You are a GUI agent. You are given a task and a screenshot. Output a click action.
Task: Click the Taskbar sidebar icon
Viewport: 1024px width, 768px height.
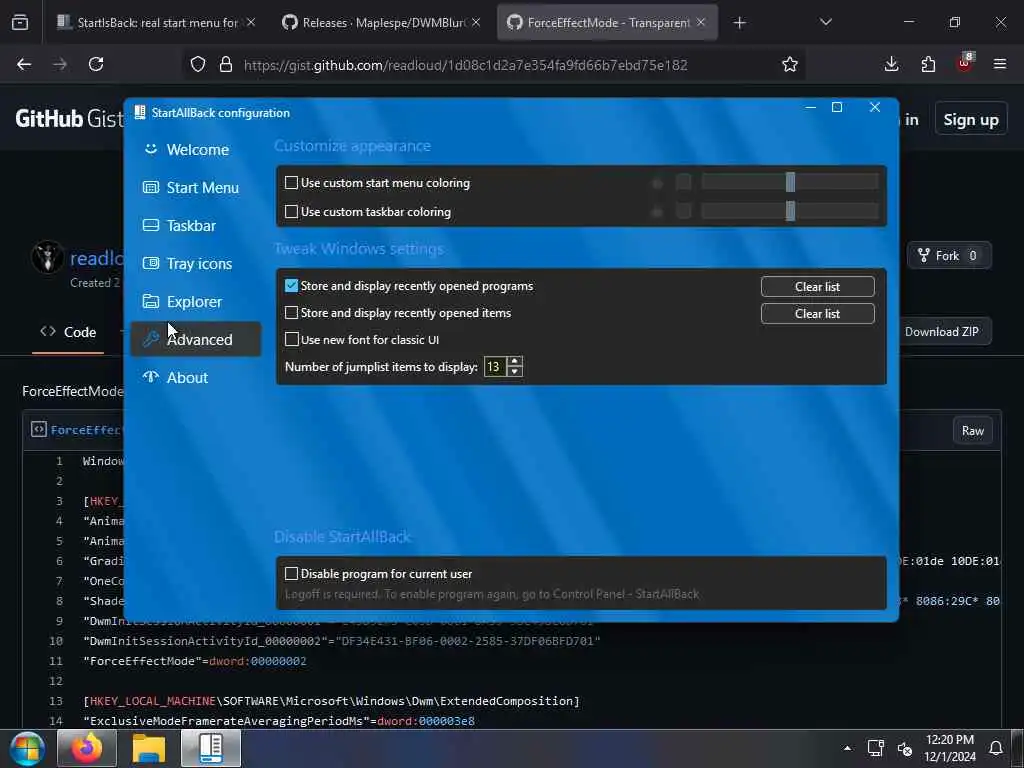[x=151, y=225]
